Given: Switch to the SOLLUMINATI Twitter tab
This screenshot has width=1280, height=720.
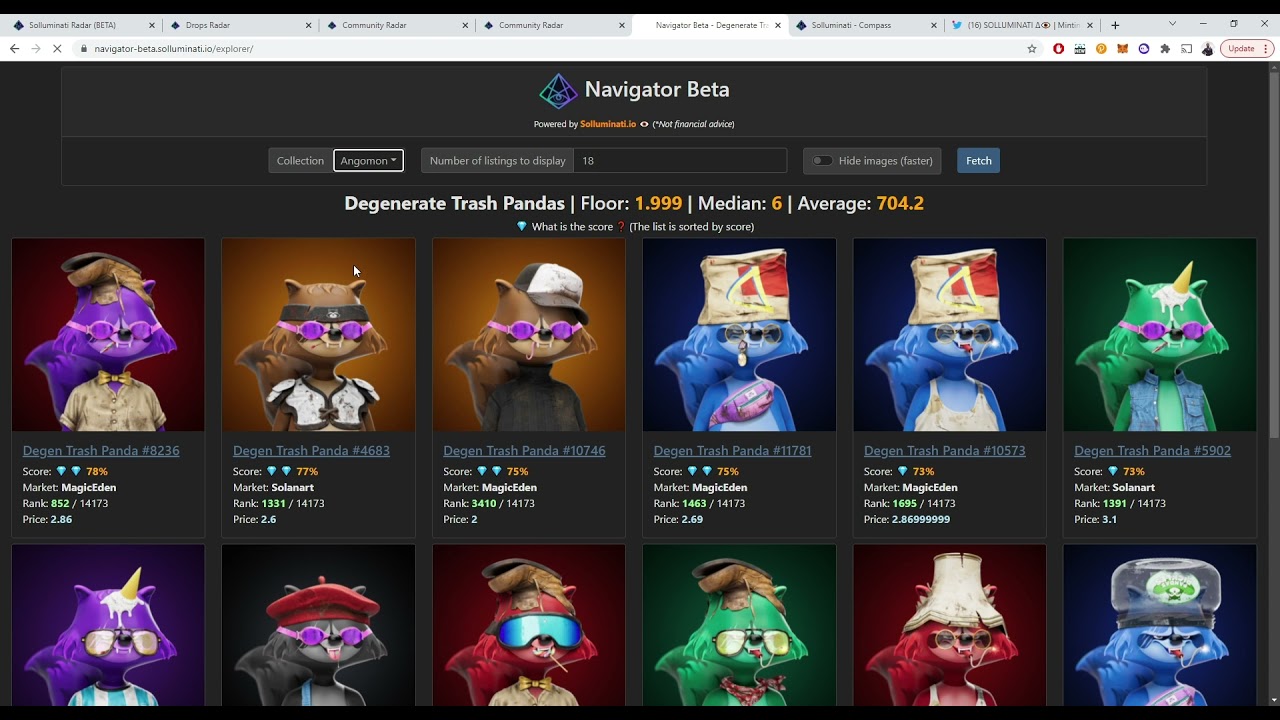Looking at the screenshot, I should coord(1023,25).
